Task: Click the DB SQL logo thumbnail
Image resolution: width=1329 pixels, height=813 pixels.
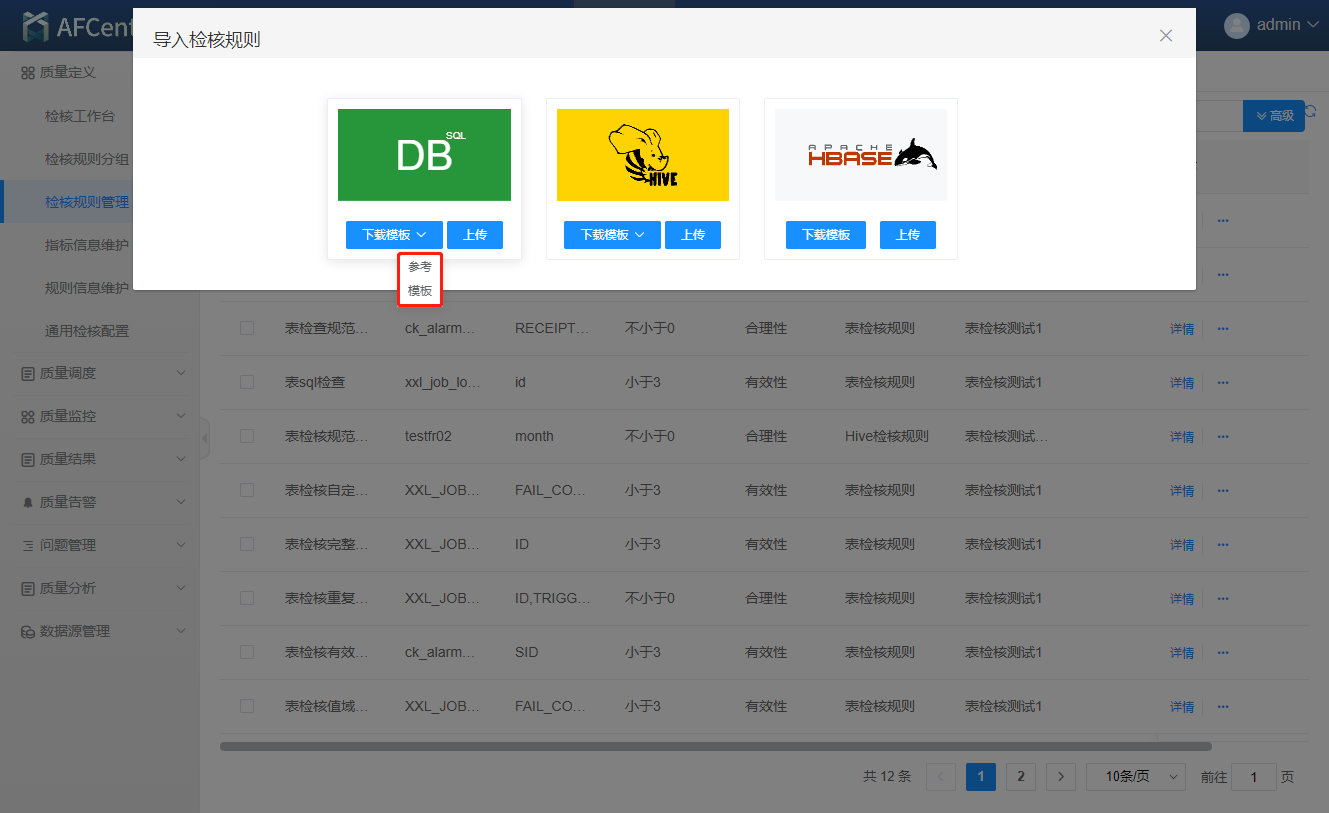Action: pos(424,155)
